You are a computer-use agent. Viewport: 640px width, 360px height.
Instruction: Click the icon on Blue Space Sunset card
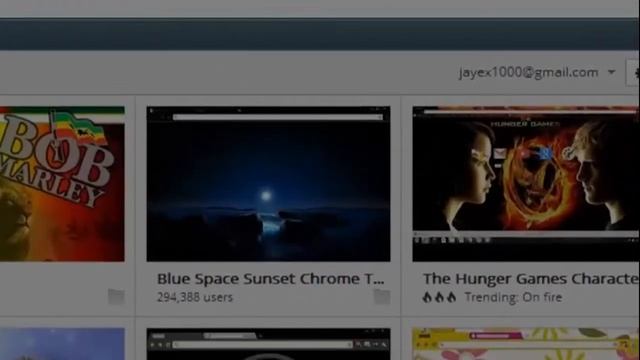382,297
